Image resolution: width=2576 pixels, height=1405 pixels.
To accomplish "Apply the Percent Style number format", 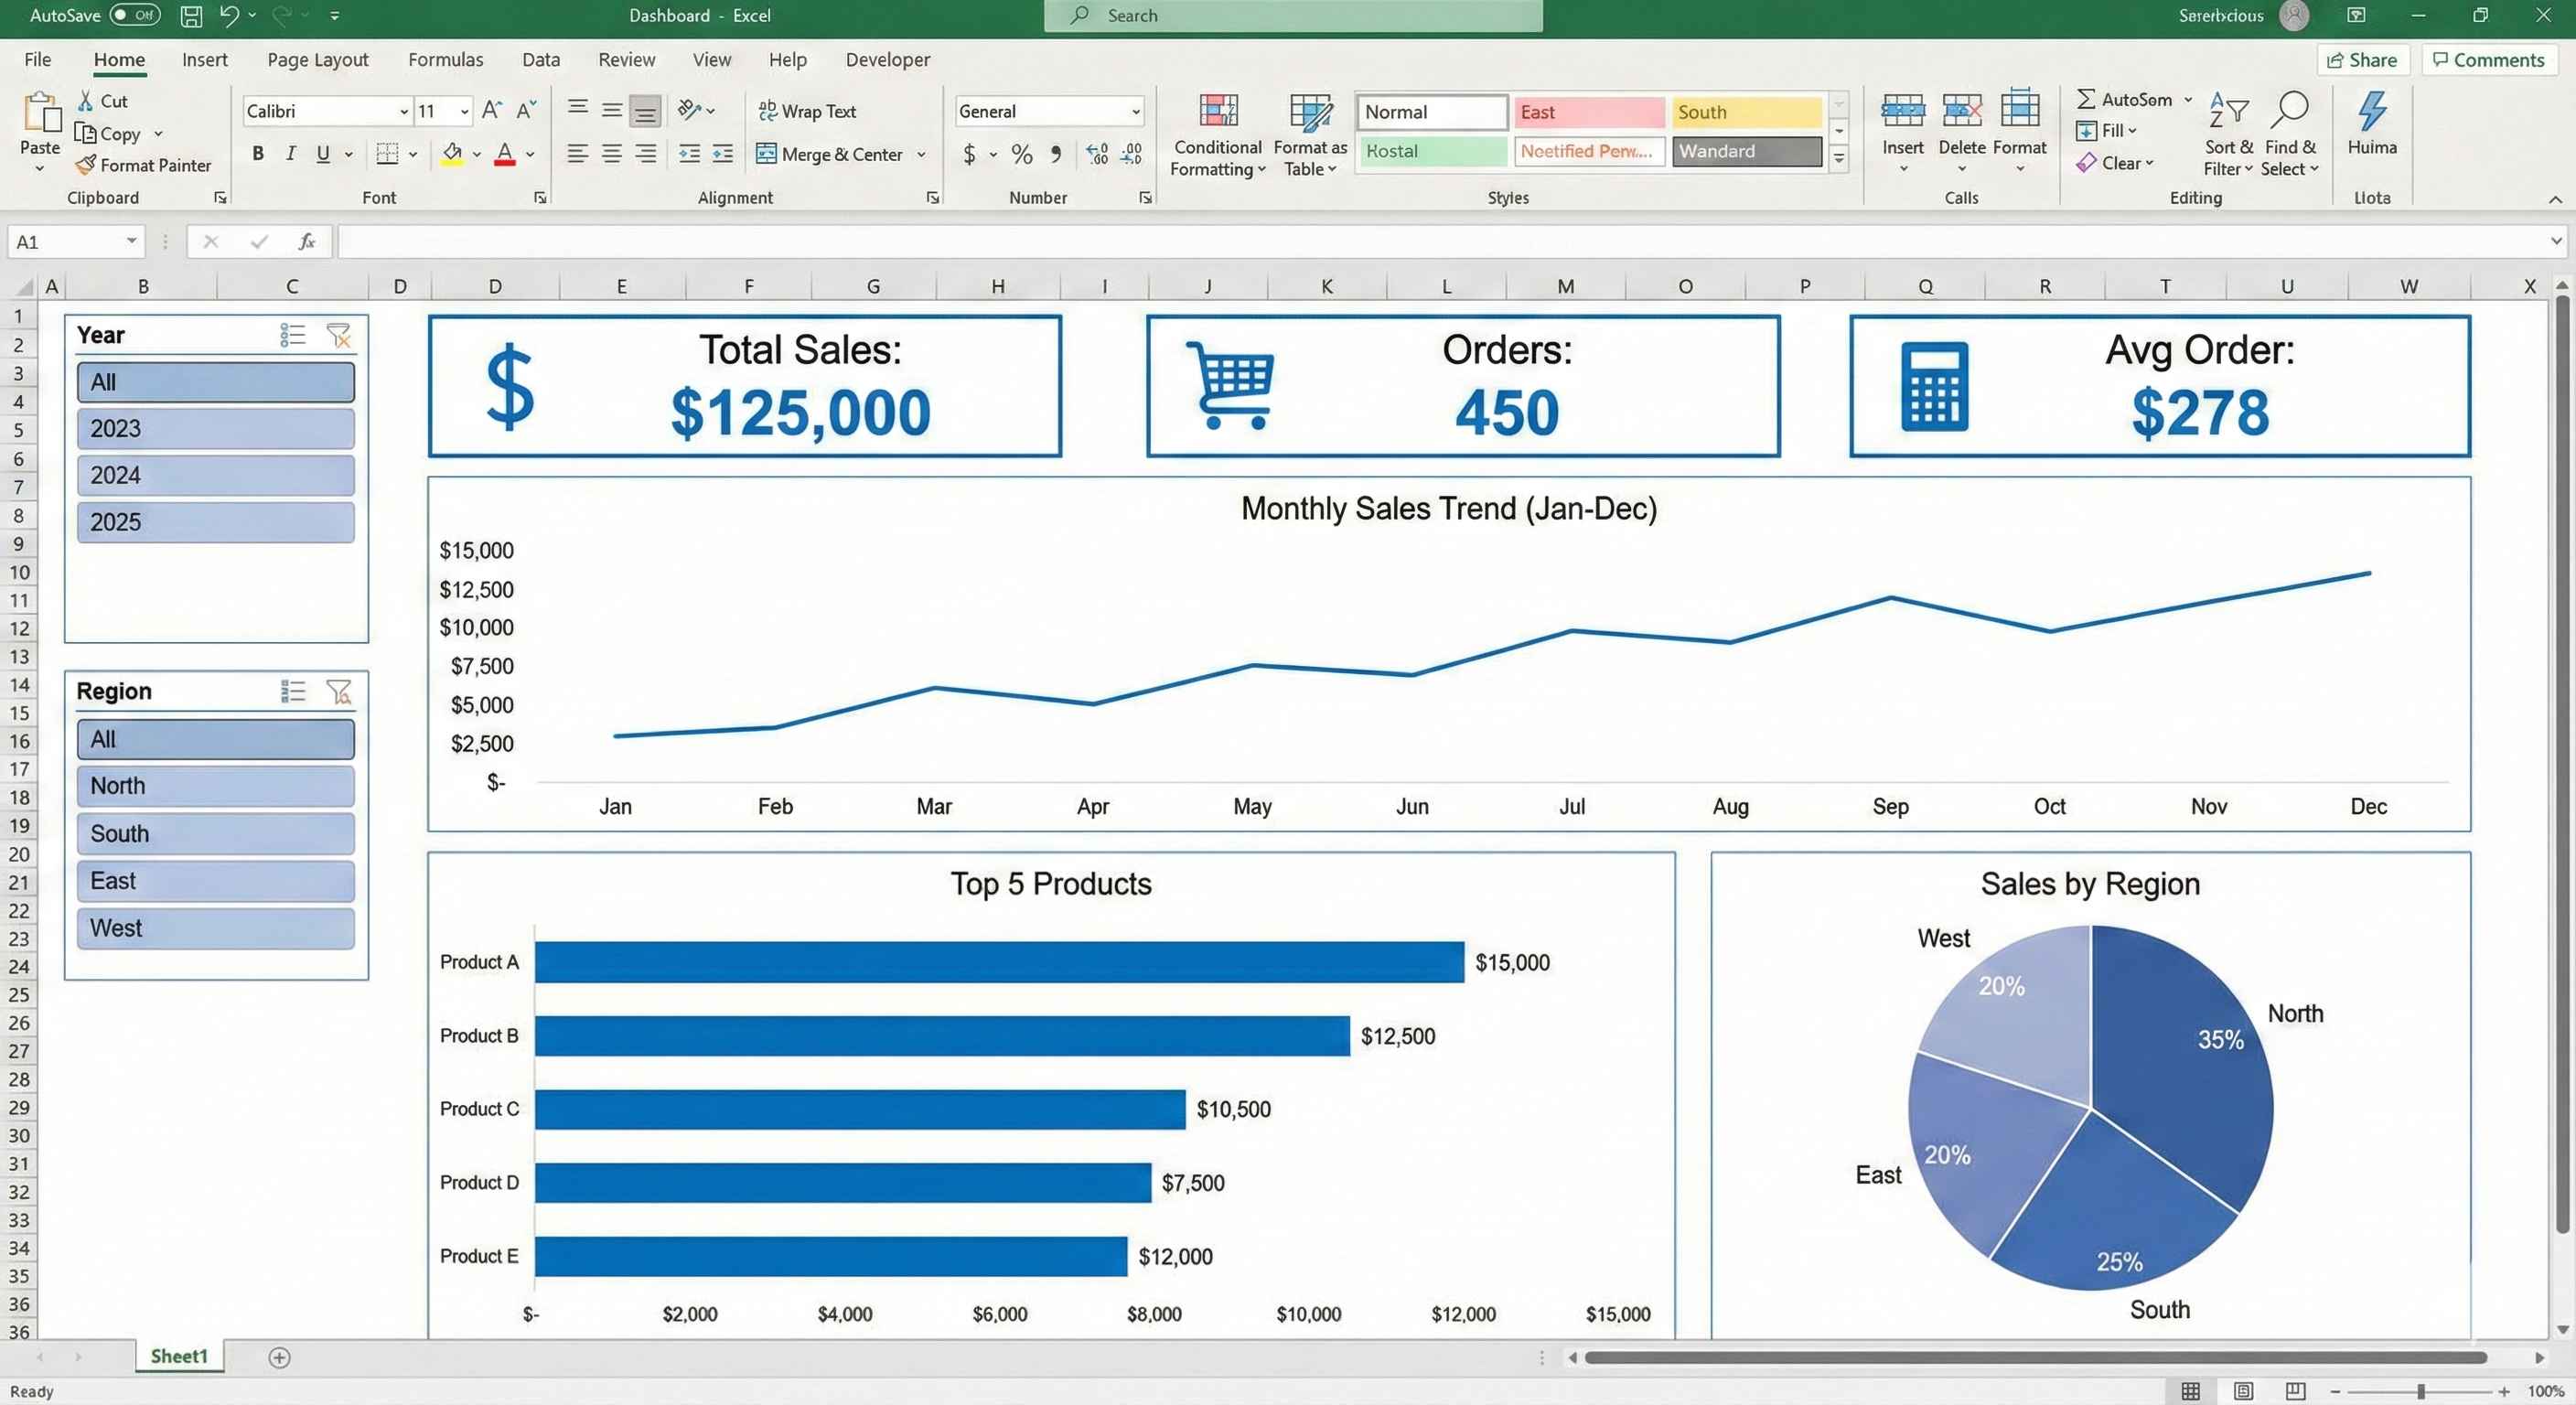I will [x=1021, y=154].
